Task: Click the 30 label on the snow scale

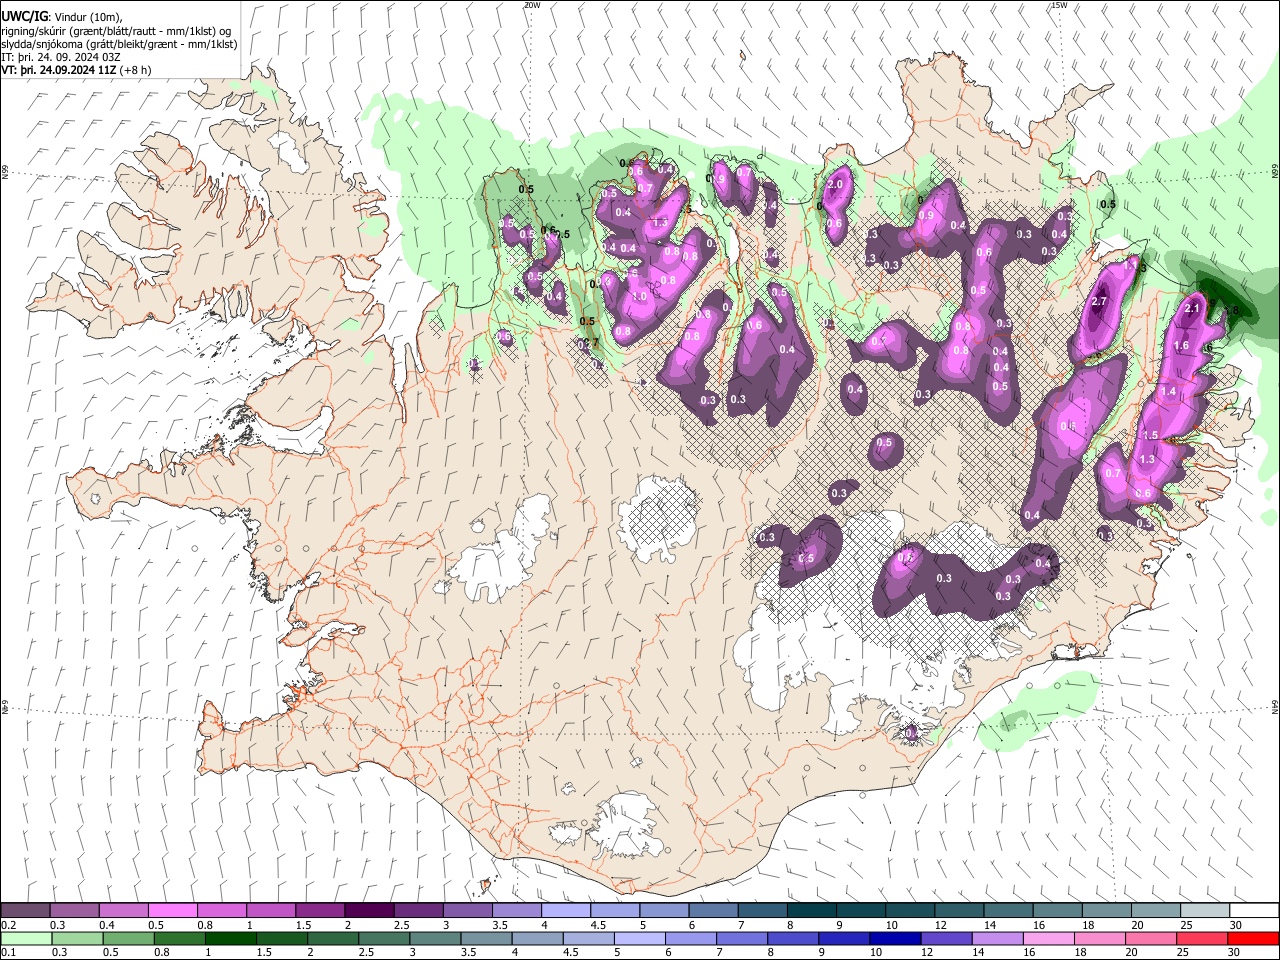Action: click(1236, 925)
